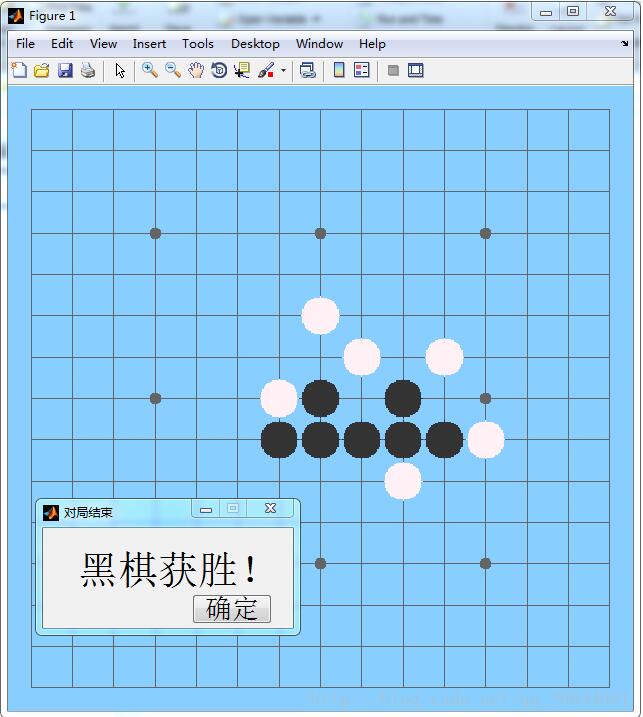Image resolution: width=643 pixels, height=717 pixels.
Task: Click the topmost white stone on the board
Action: pos(320,315)
